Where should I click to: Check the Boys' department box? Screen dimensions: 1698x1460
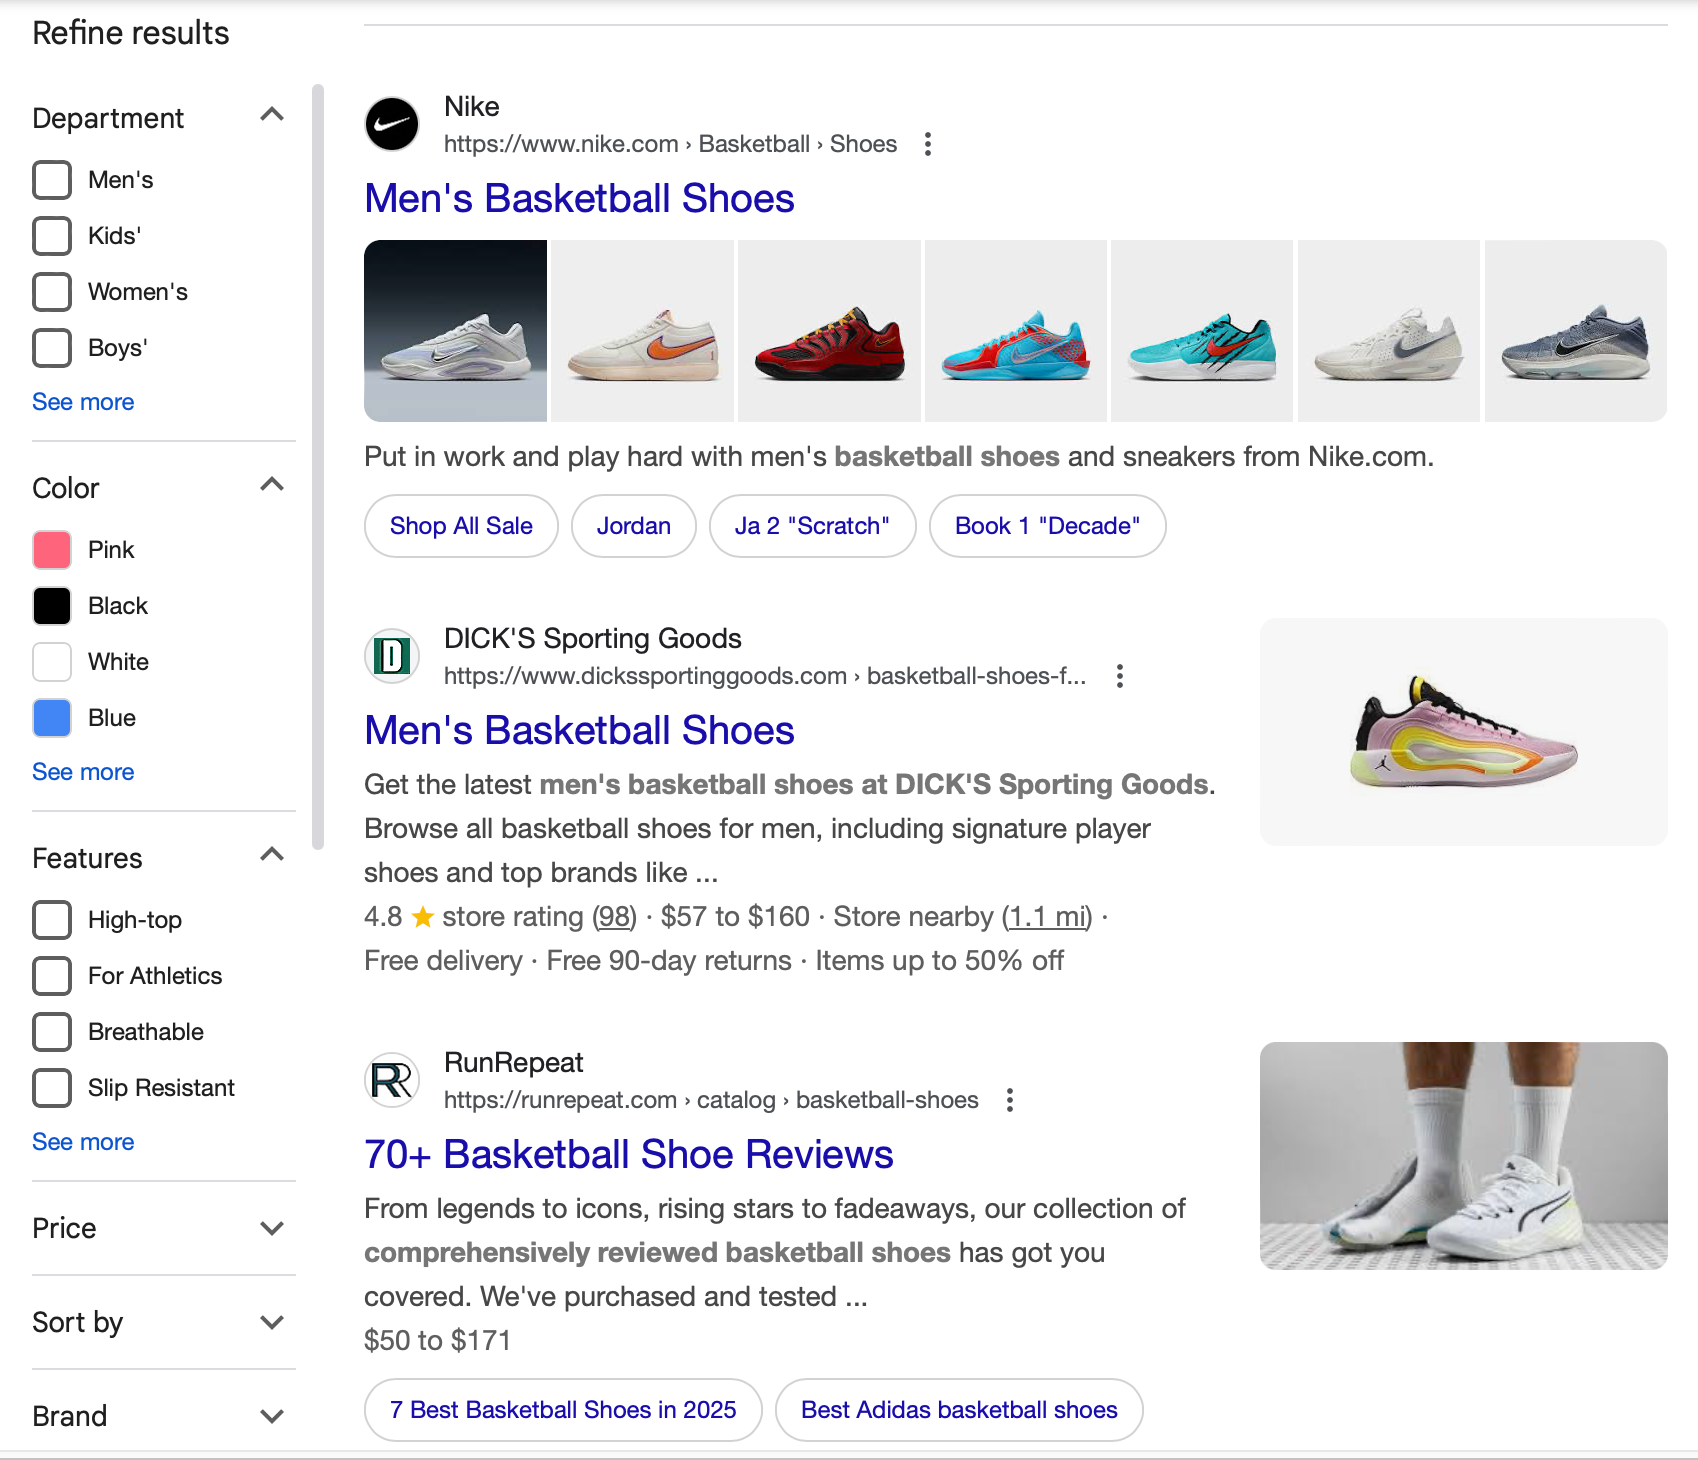pos(52,348)
